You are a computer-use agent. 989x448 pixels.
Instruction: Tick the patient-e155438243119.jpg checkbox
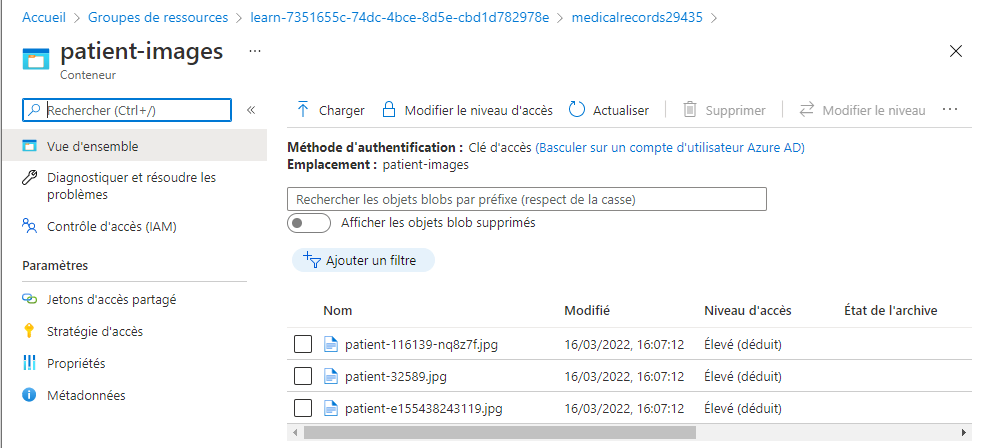[x=303, y=409]
